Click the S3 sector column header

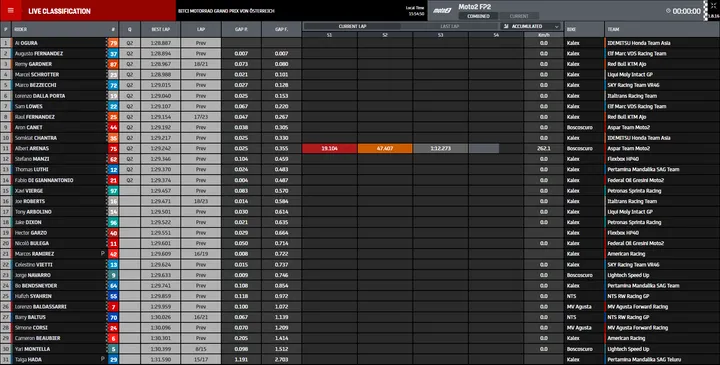440,35
